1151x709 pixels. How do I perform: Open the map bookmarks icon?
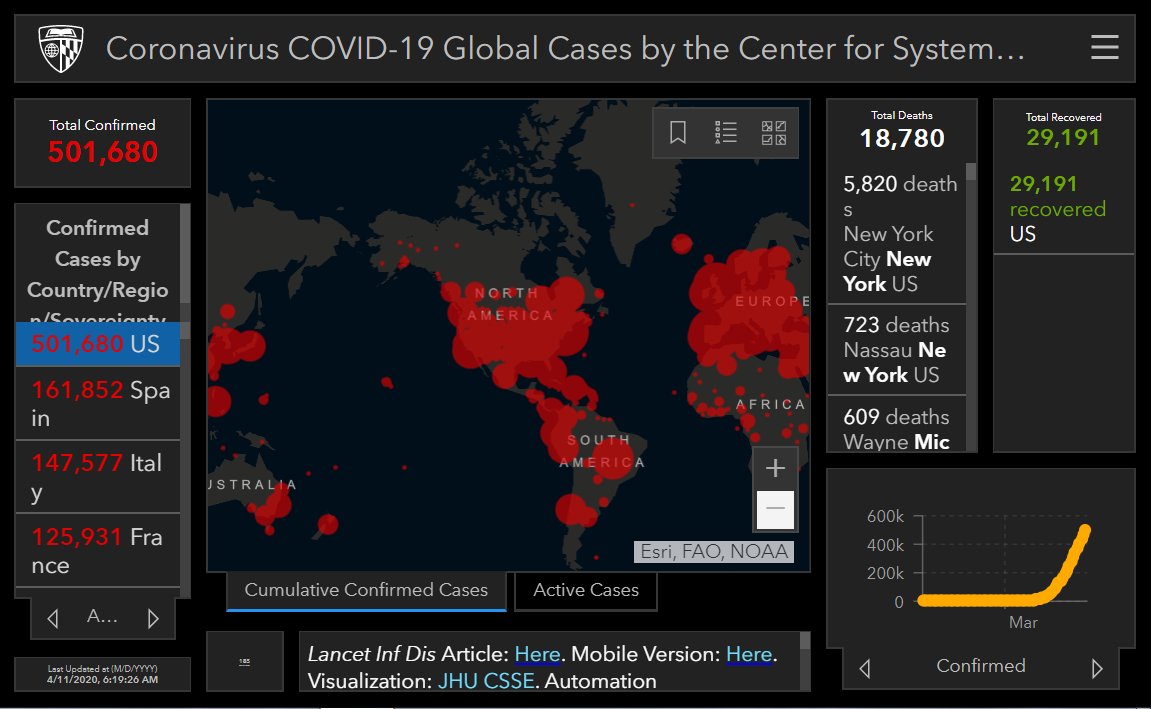[678, 133]
